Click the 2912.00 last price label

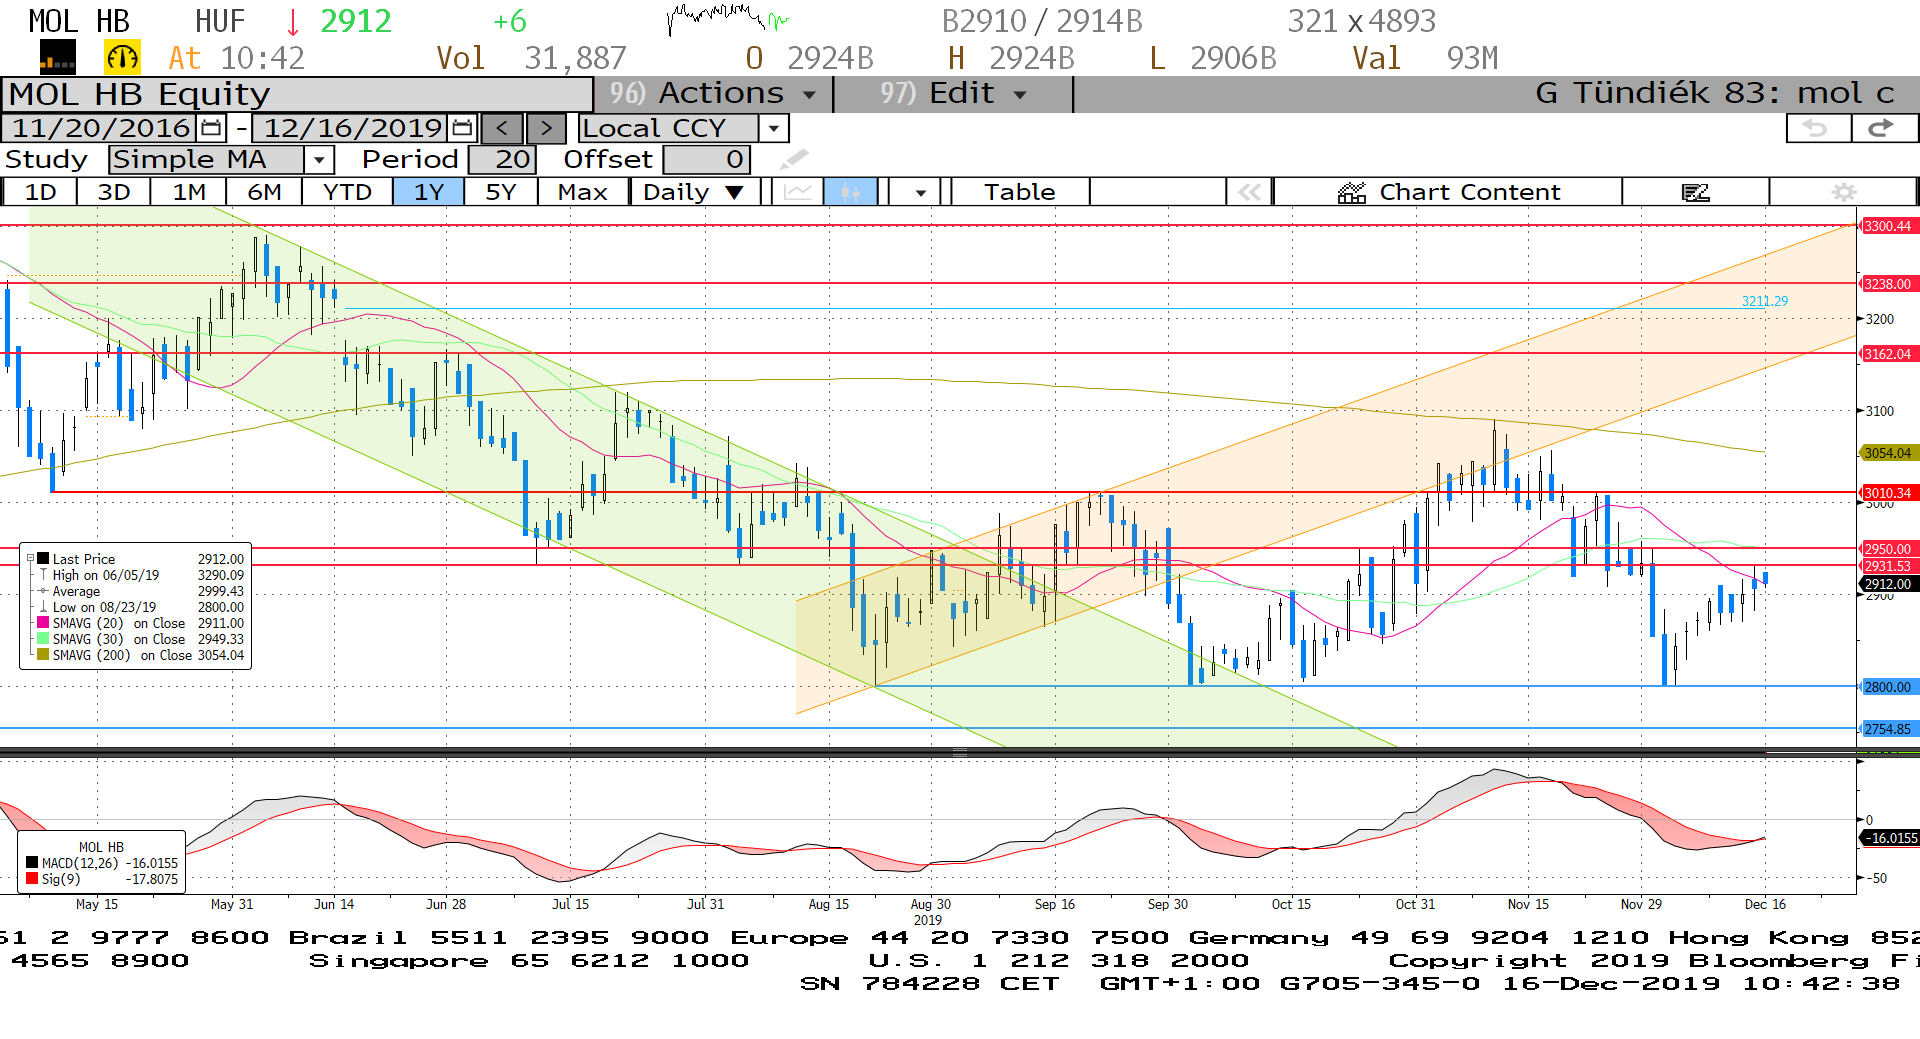point(1887,584)
